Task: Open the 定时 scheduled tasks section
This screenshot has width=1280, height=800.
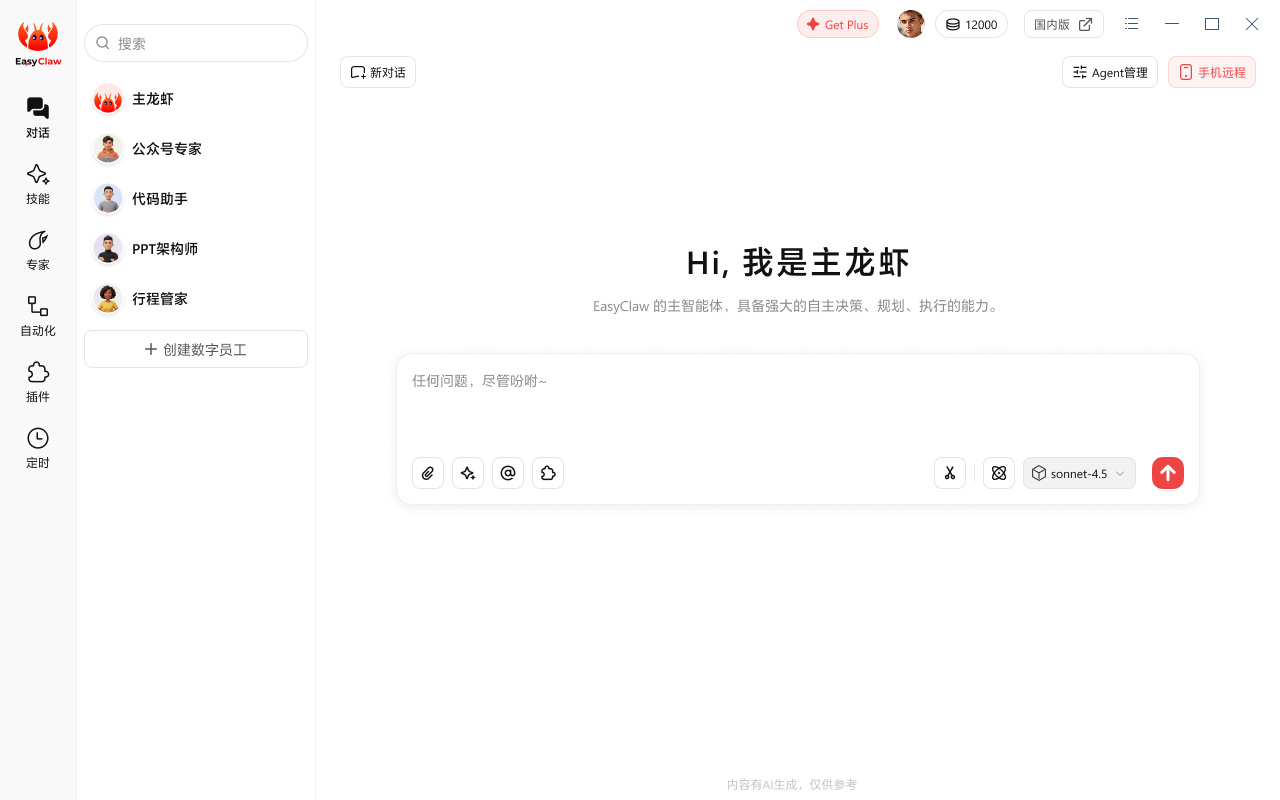Action: point(38,448)
